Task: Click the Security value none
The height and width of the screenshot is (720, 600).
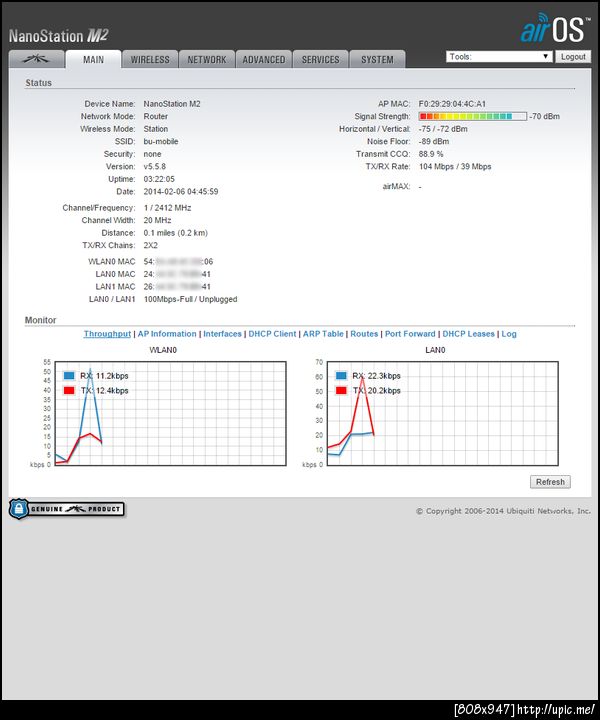Action: [152, 154]
